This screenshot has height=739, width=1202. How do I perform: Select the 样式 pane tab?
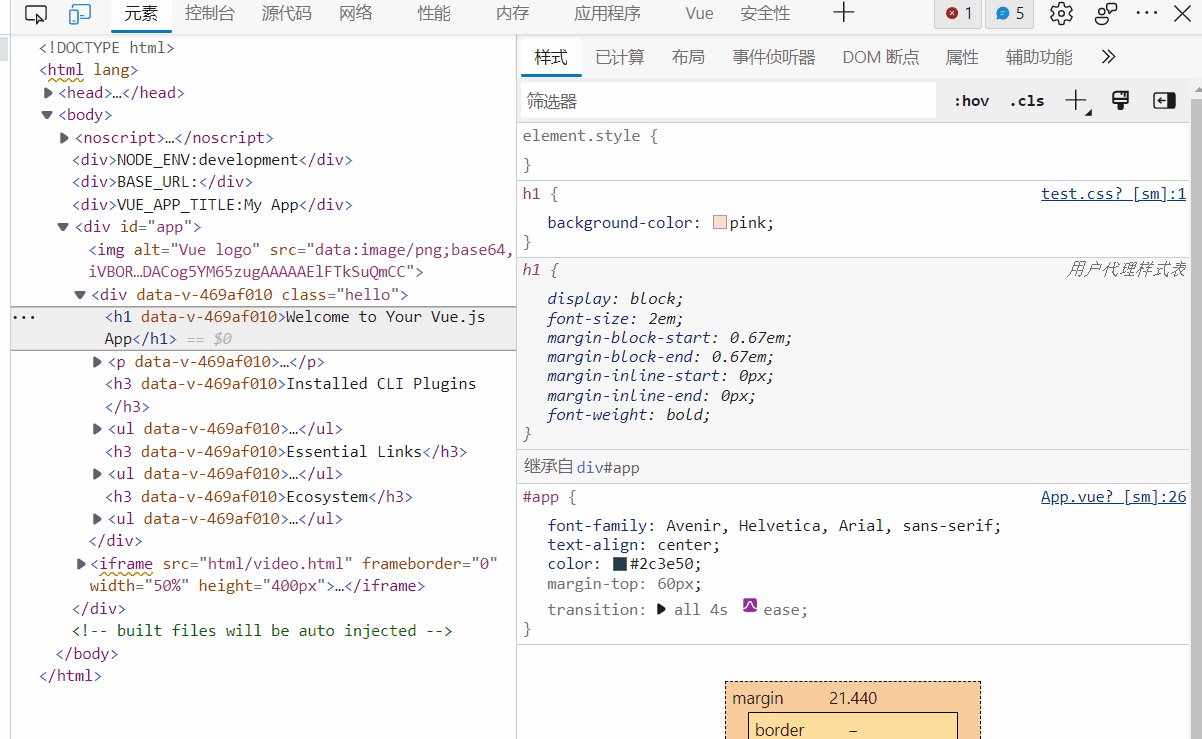(551, 57)
